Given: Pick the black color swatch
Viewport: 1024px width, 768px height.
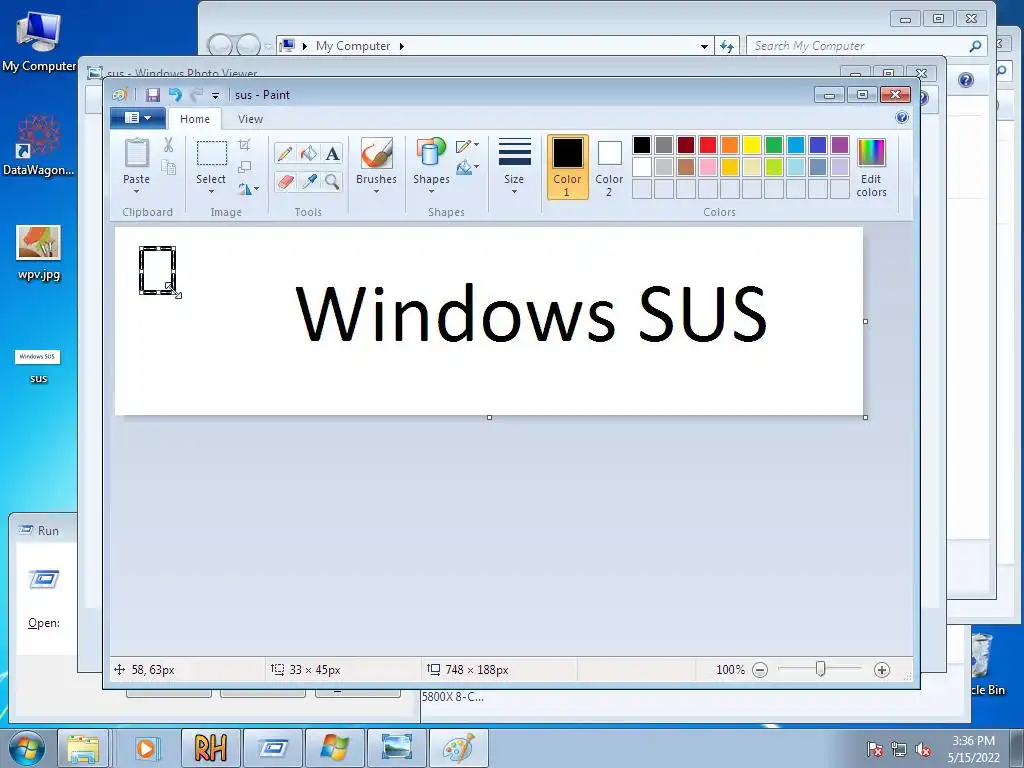Looking at the screenshot, I should [642, 144].
